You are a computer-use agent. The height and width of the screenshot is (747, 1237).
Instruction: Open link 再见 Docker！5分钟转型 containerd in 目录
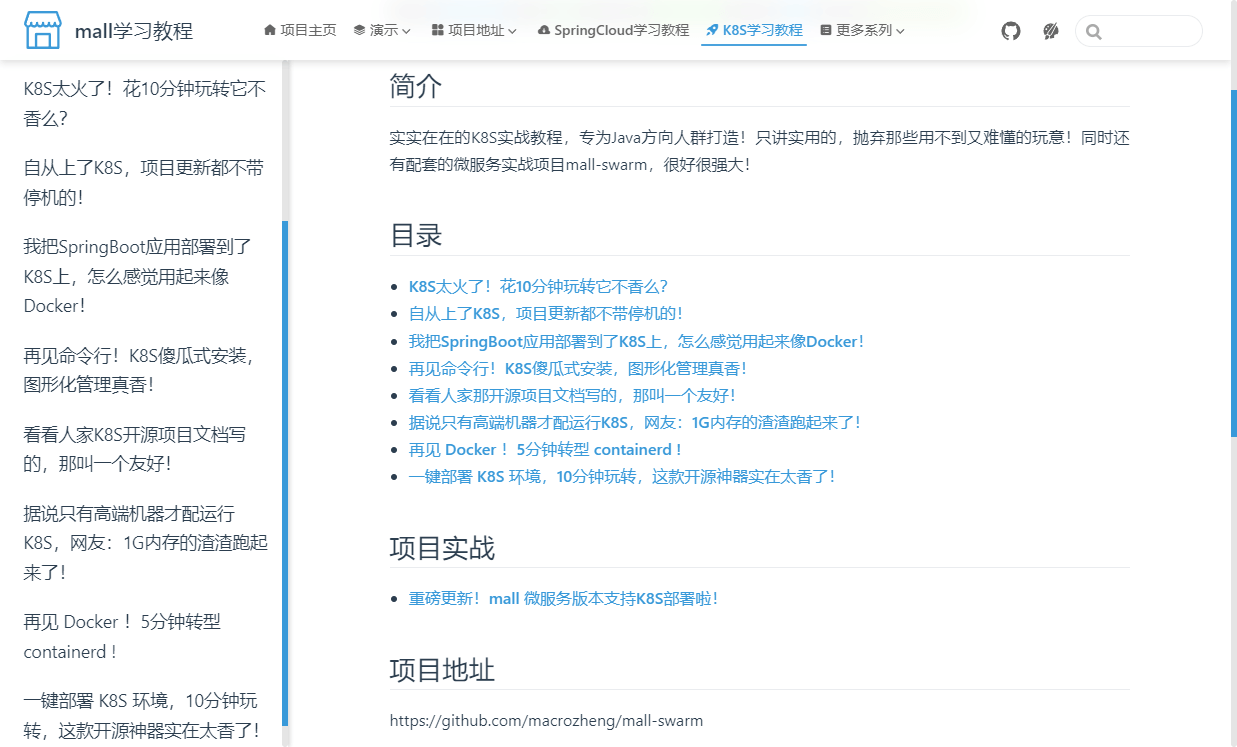pos(546,449)
